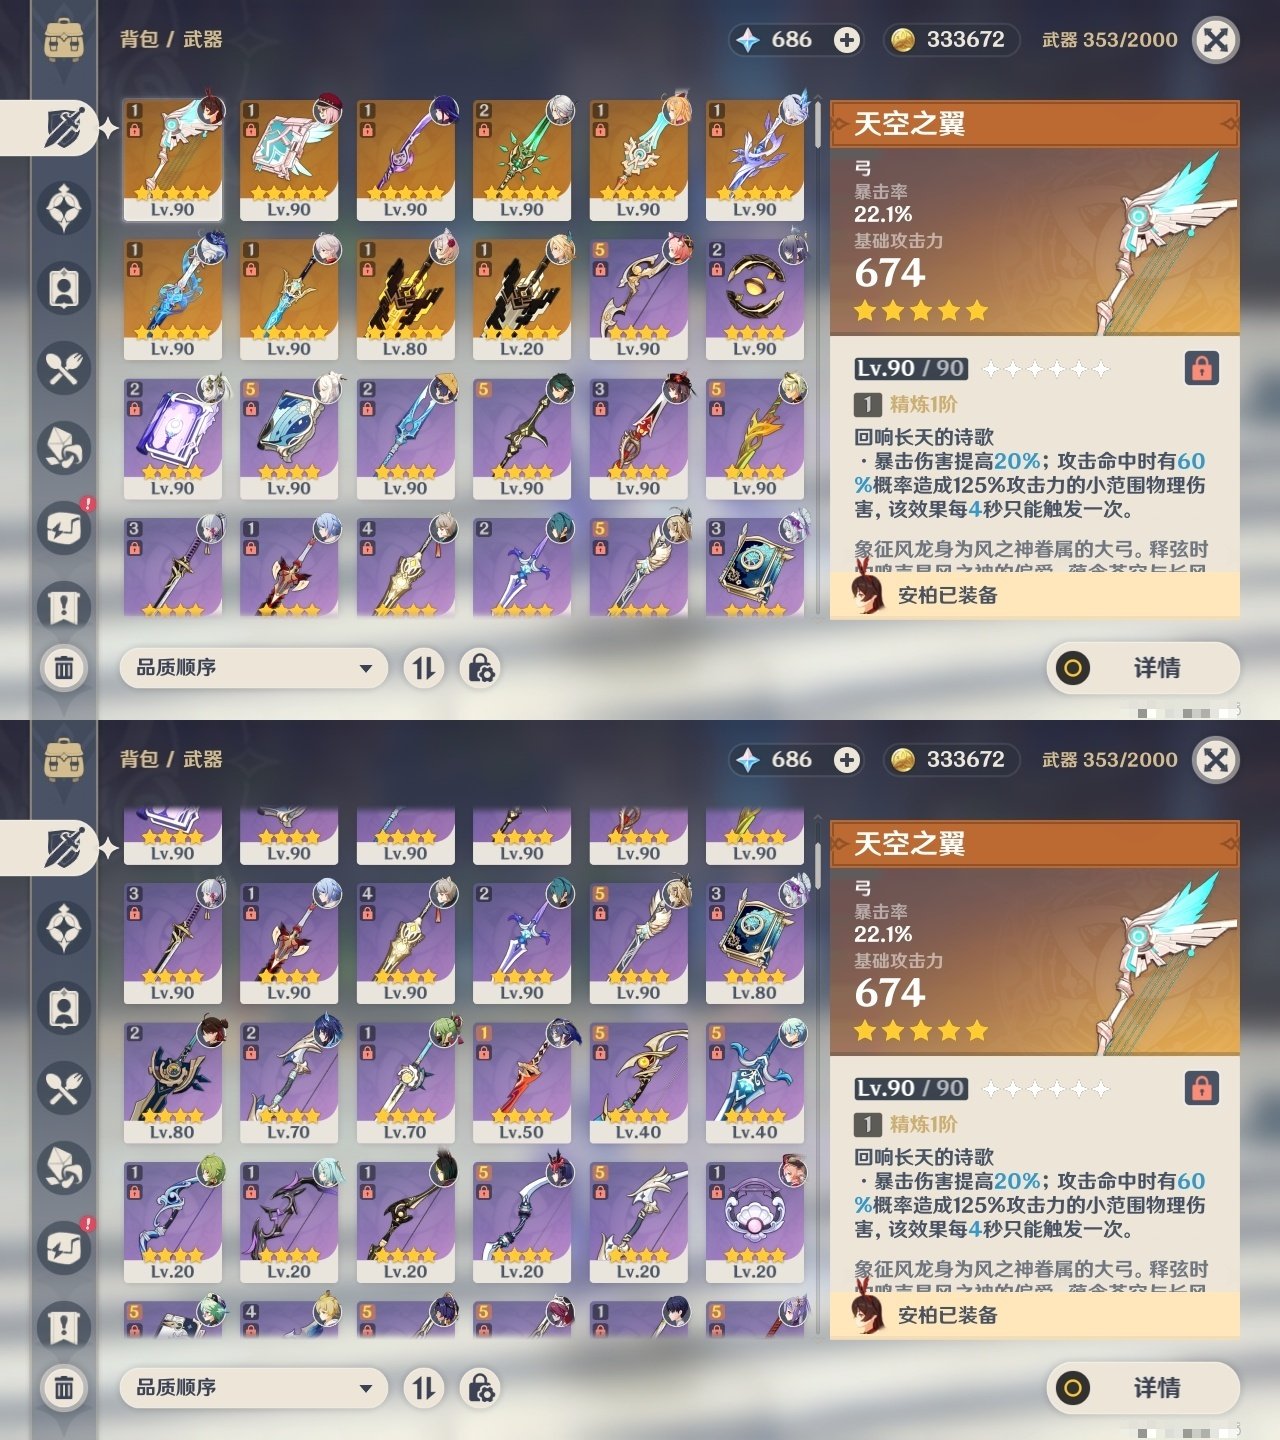1280x1440 pixels.
Task: Open the artifacts tab icon in upper sidebar
Action: pyautogui.click(x=64, y=208)
